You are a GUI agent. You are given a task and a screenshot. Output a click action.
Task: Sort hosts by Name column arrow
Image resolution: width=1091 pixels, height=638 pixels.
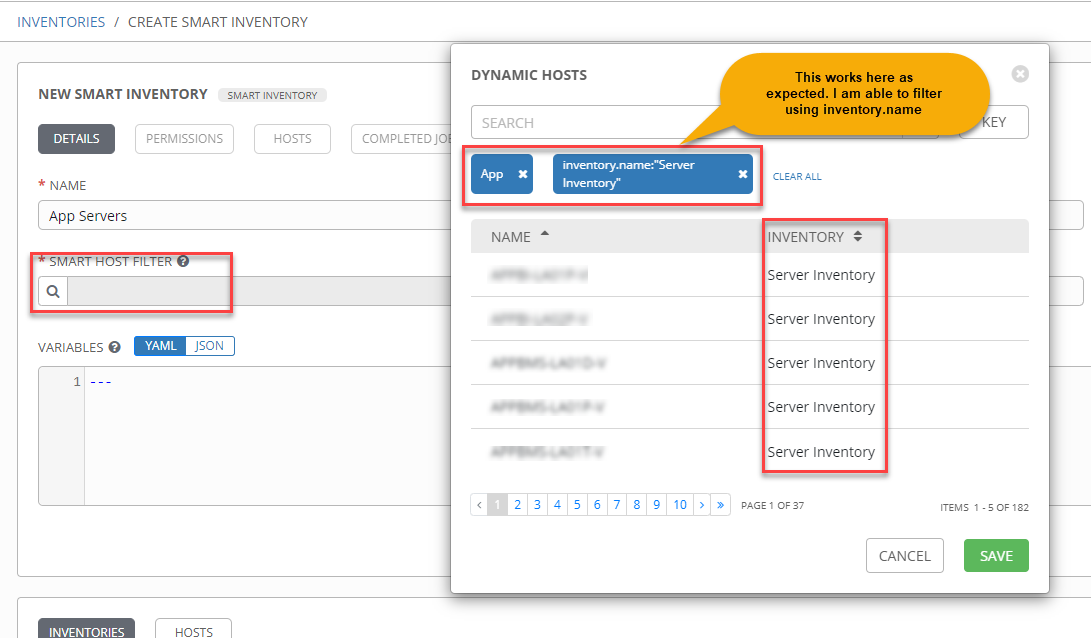(545, 234)
